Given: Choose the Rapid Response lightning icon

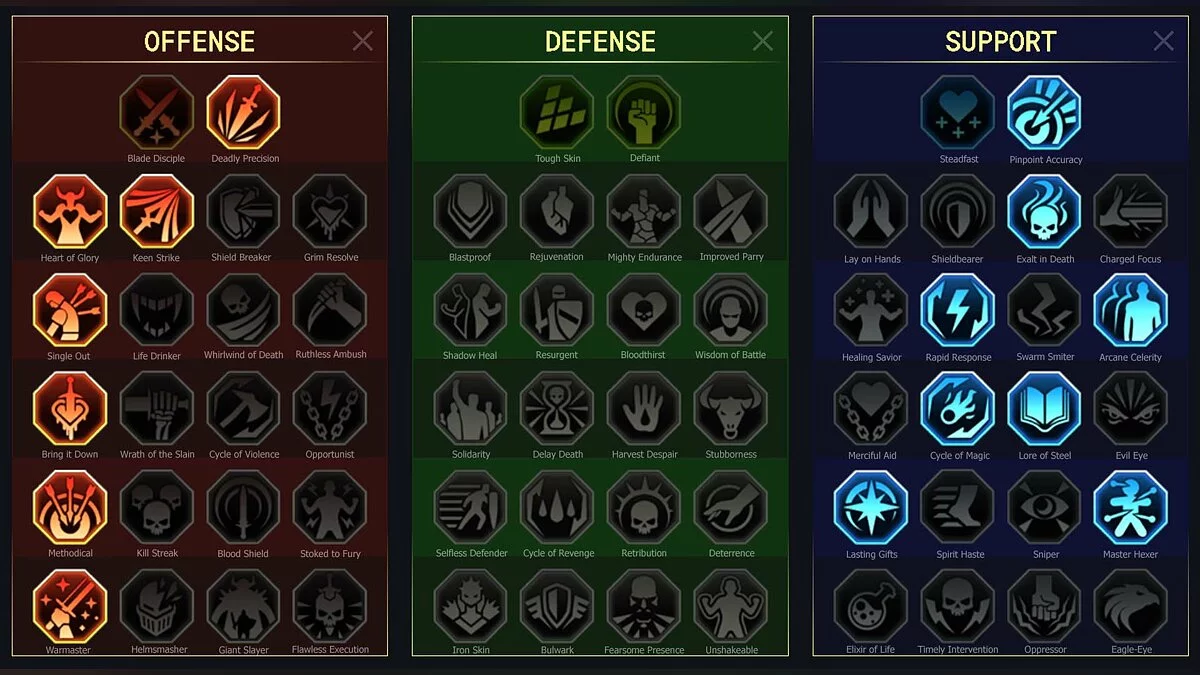Looking at the screenshot, I should pyautogui.click(x=958, y=310).
